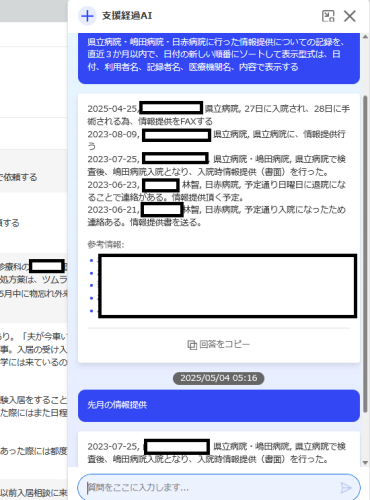Click the 2025/05/04 05:16 timestamp label
Viewport: 370px width, 500px height.
(x=219, y=378)
